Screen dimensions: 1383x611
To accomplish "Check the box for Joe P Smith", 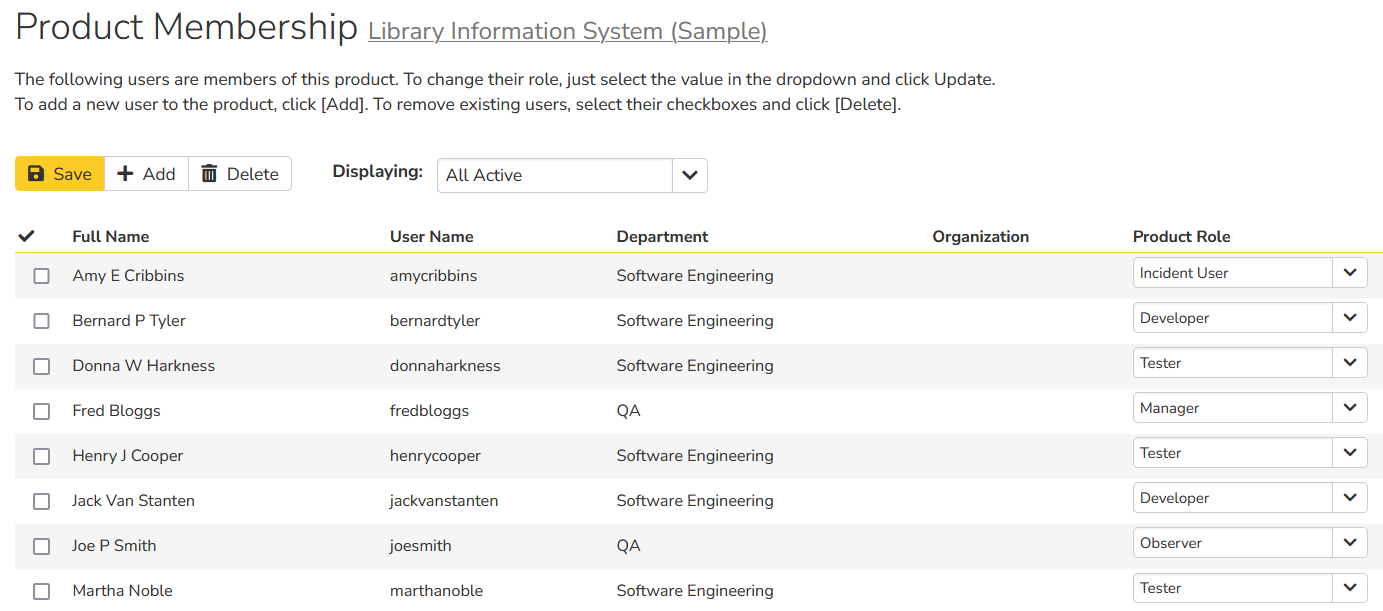I will (41, 546).
